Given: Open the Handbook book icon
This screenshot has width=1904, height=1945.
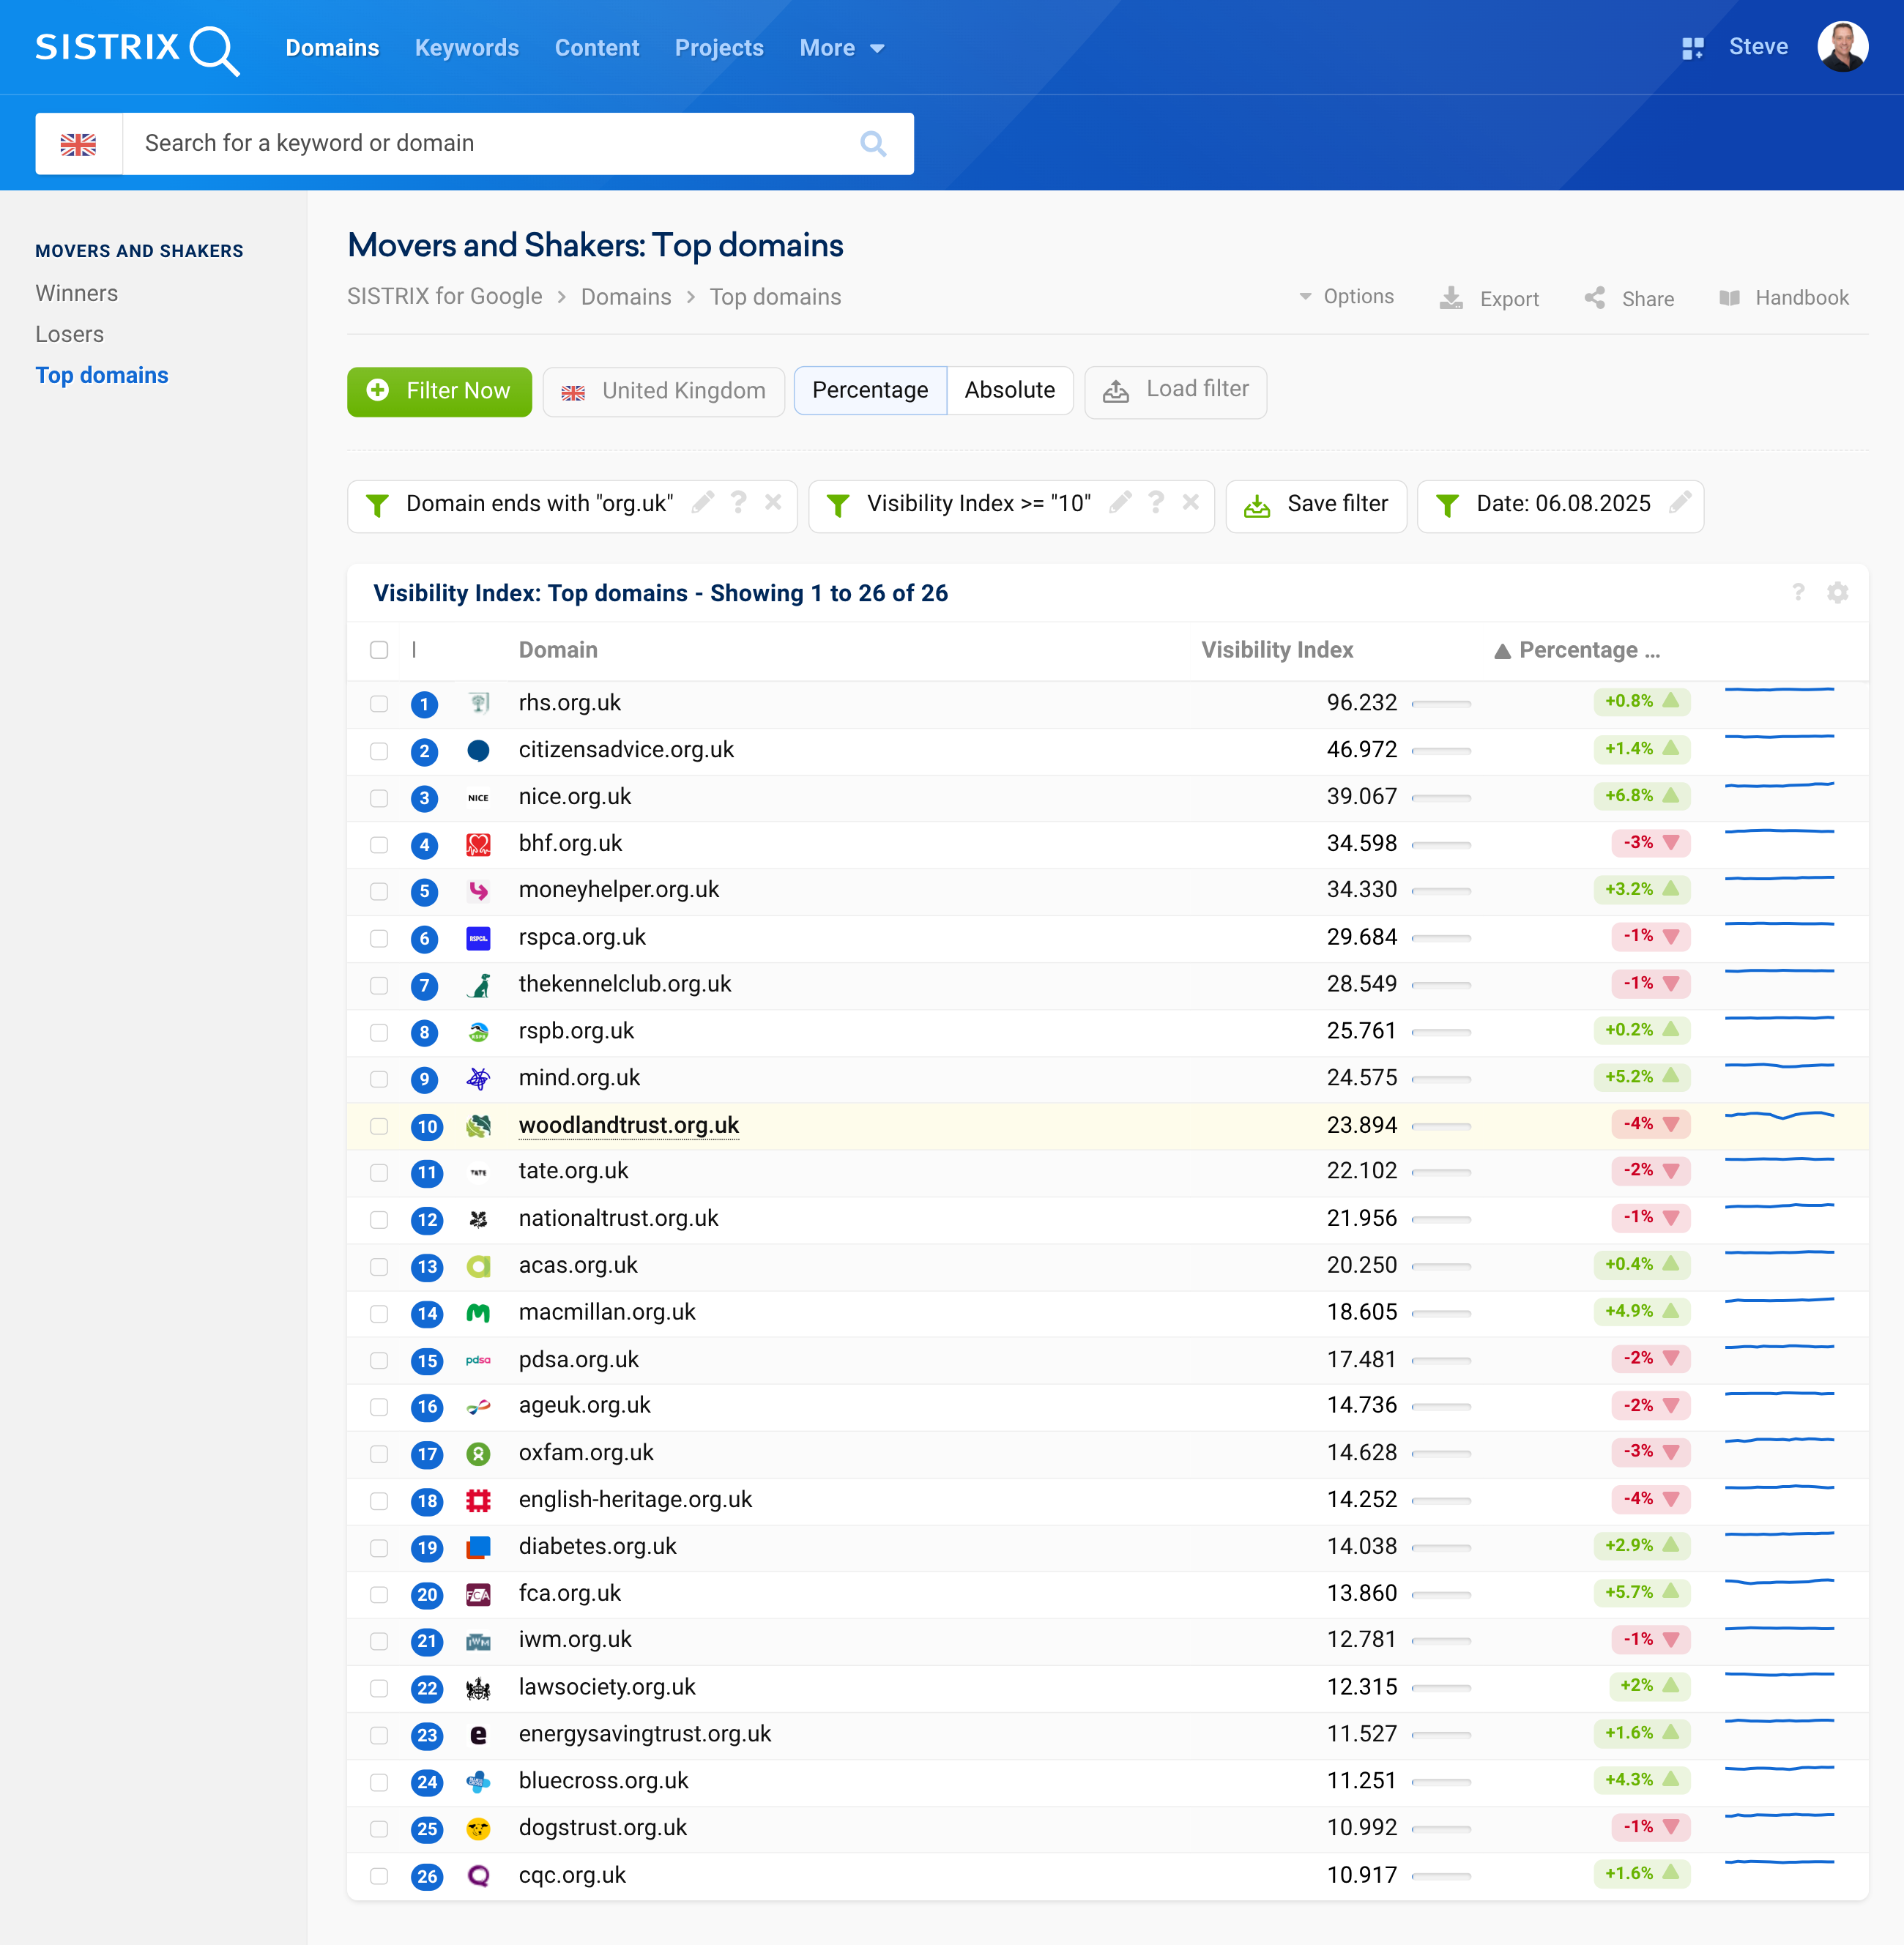Looking at the screenshot, I should coord(1729,298).
